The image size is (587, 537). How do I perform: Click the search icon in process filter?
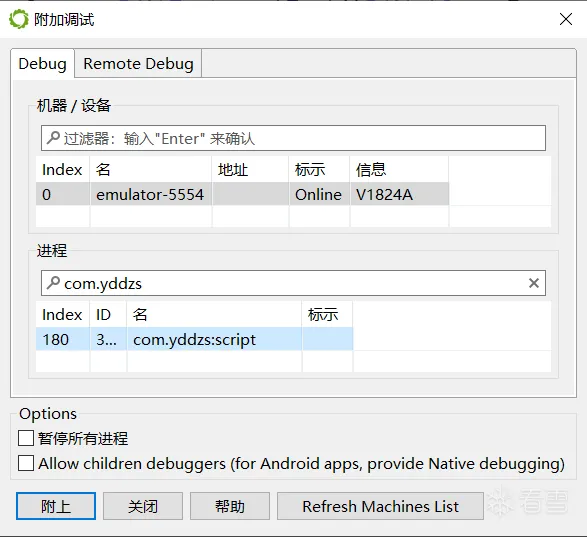coord(53,283)
